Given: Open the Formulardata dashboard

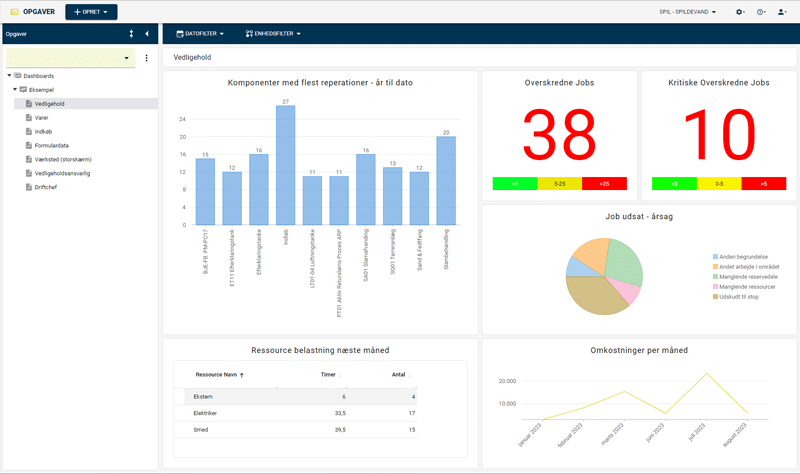Looking at the screenshot, I should click(52, 145).
